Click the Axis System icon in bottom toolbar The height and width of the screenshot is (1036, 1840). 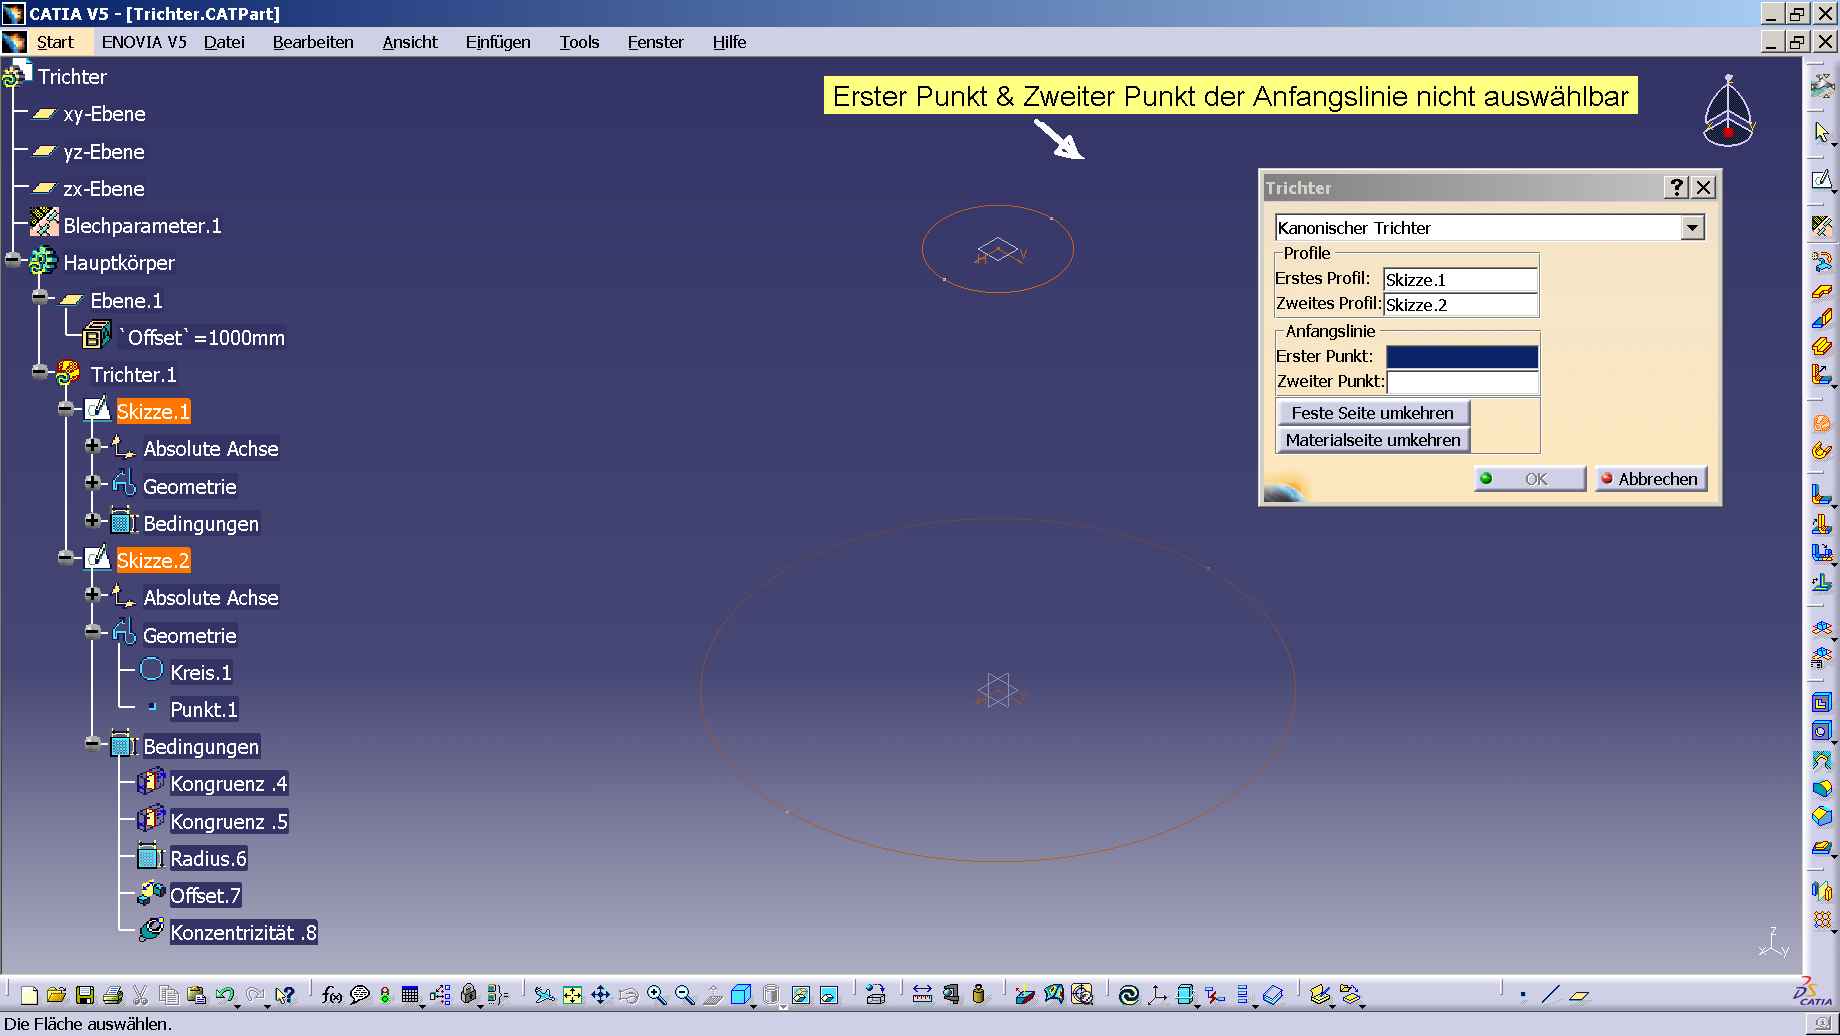point(1157,995)
